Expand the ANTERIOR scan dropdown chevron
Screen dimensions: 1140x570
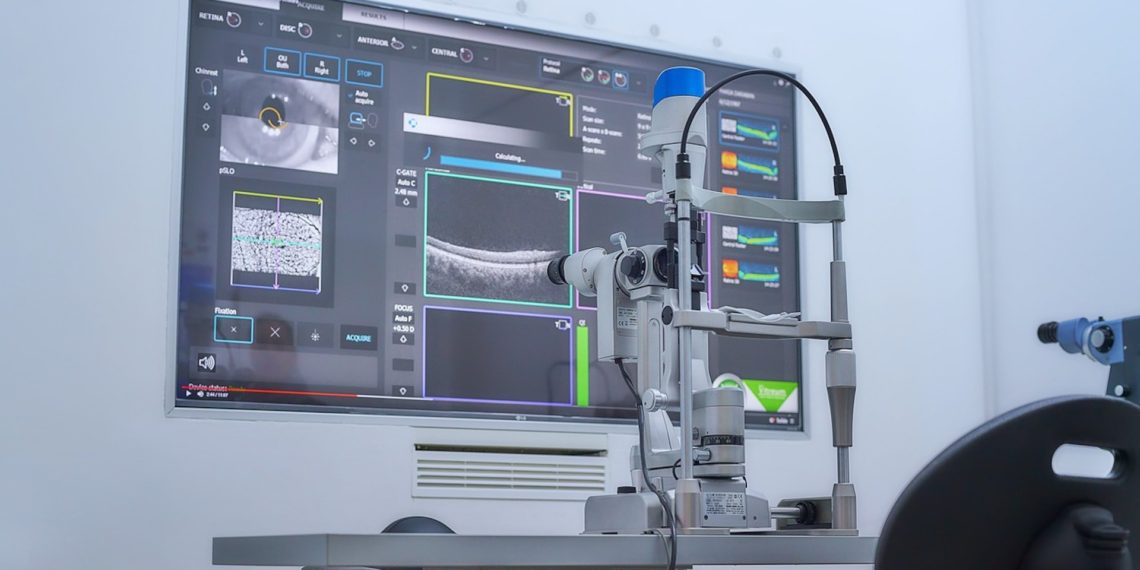[414, 48]
